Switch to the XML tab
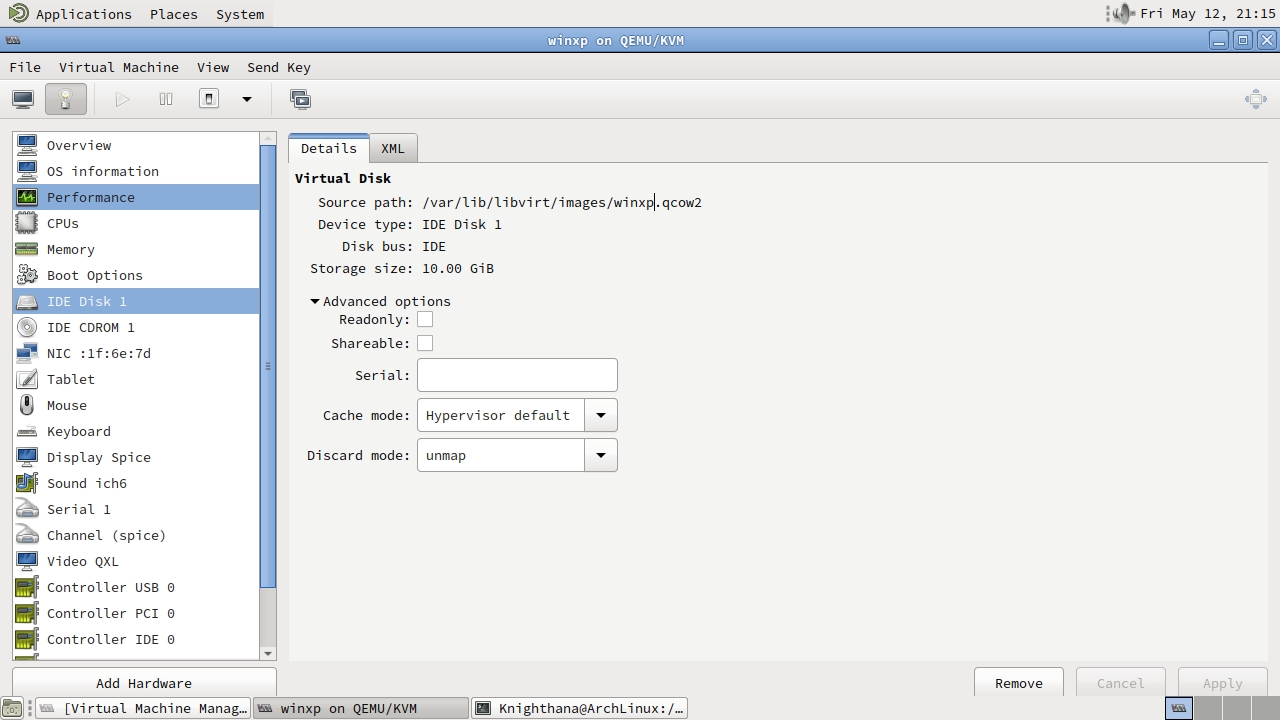The width and height of the screenshot is (1280, 720). tap(393, 148)
